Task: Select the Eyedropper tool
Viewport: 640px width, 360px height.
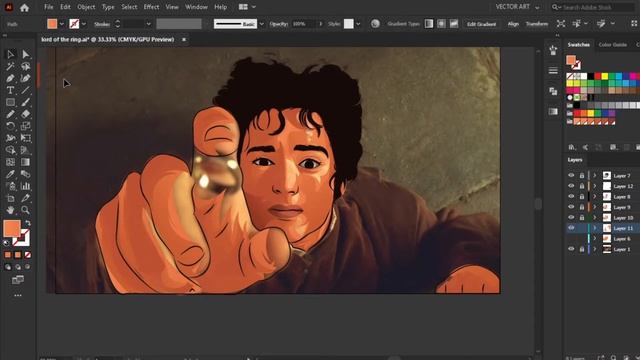Action: [10, 174]
